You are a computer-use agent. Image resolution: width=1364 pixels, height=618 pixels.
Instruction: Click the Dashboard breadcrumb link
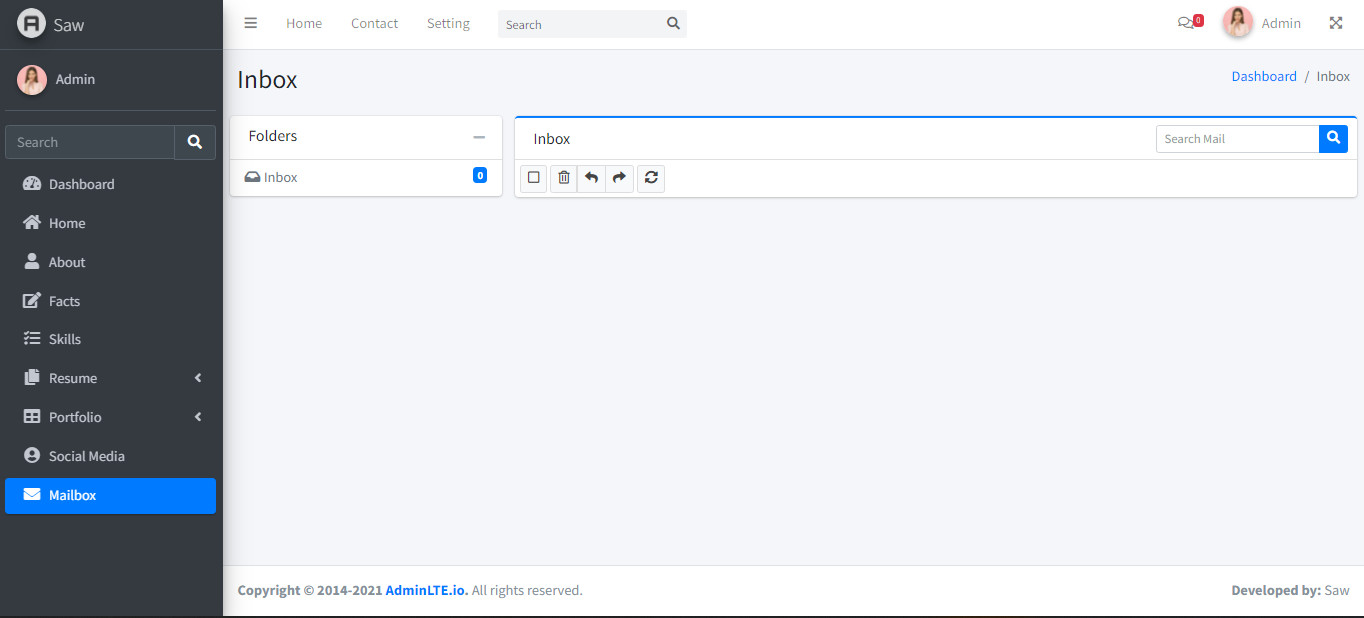click(x=1264, y=76)
